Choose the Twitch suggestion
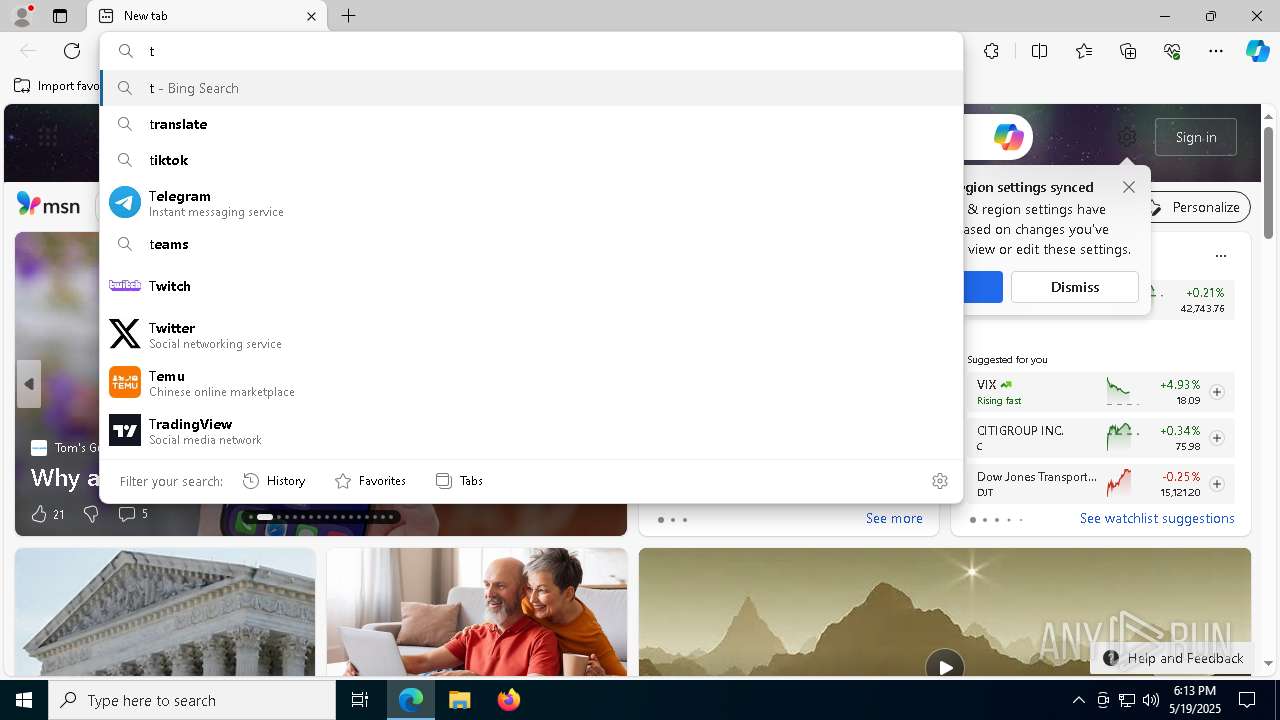The height and width of the screenshot is (720, 1280). point(531,286)
